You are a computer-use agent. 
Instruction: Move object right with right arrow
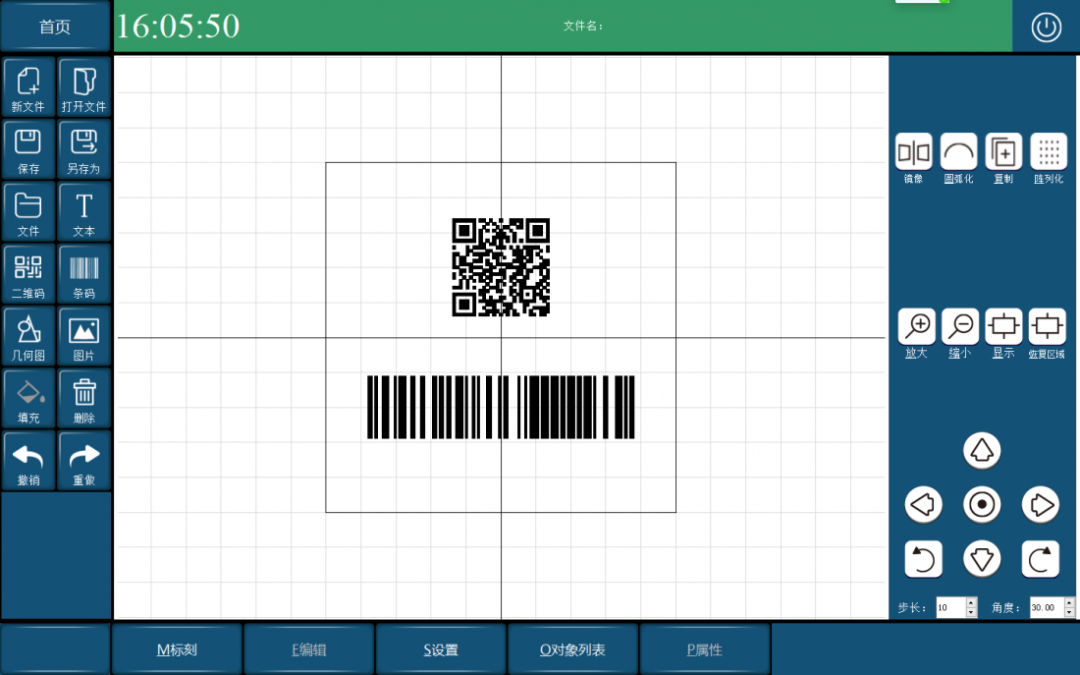click(x=1040, y=505)
